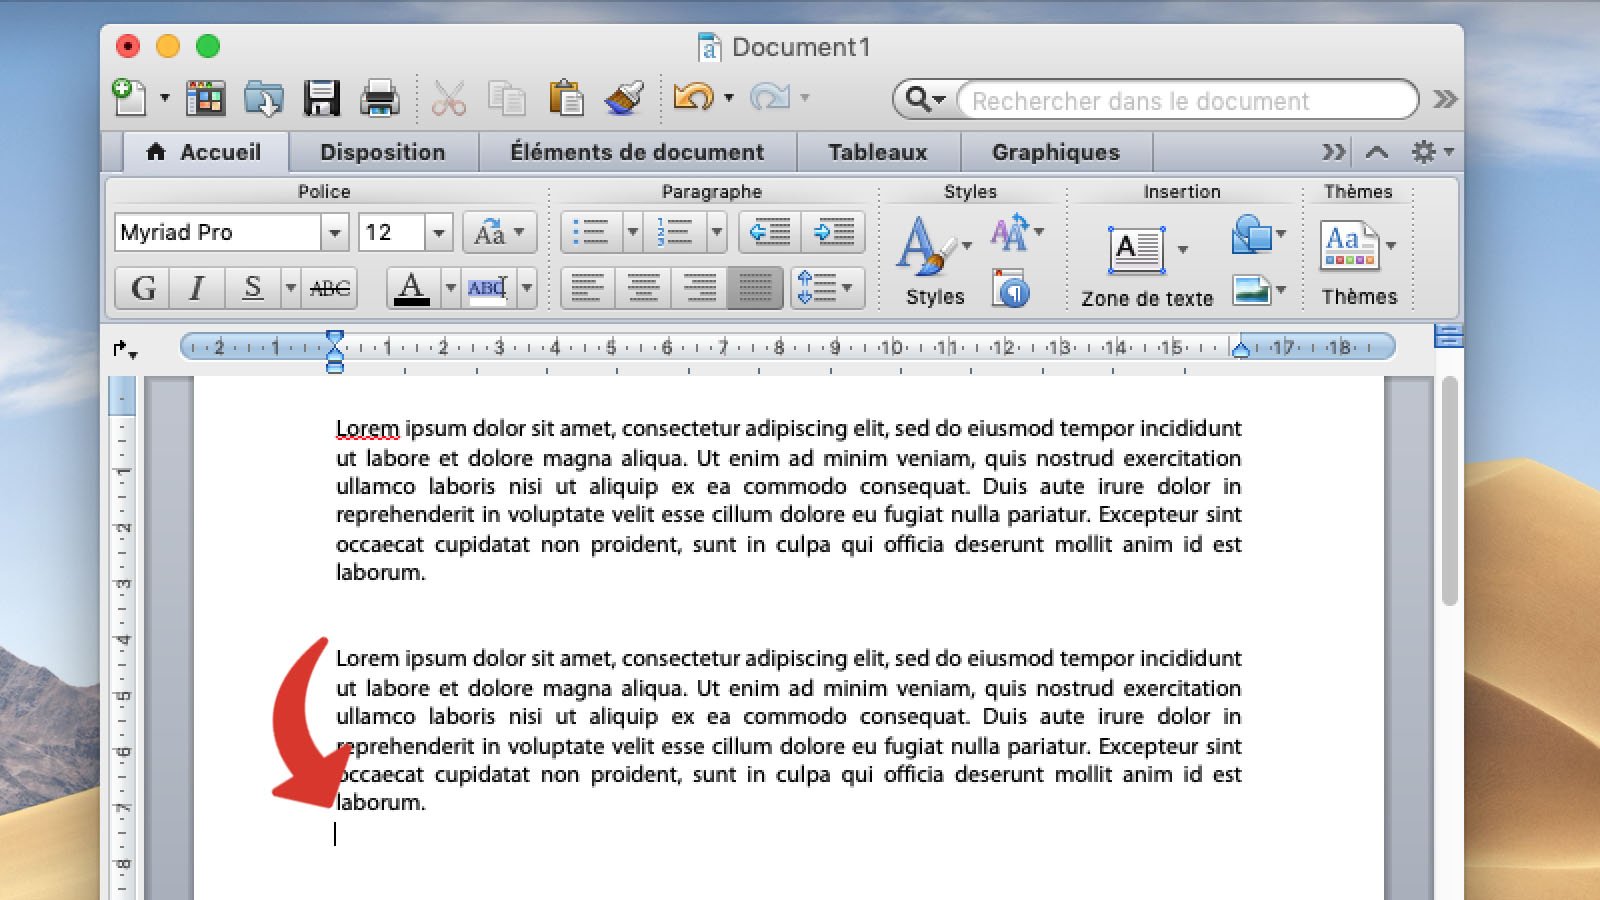Click the print icon in the toolbar
Viewport: 1600px width, 900px height.
[380, 97]
